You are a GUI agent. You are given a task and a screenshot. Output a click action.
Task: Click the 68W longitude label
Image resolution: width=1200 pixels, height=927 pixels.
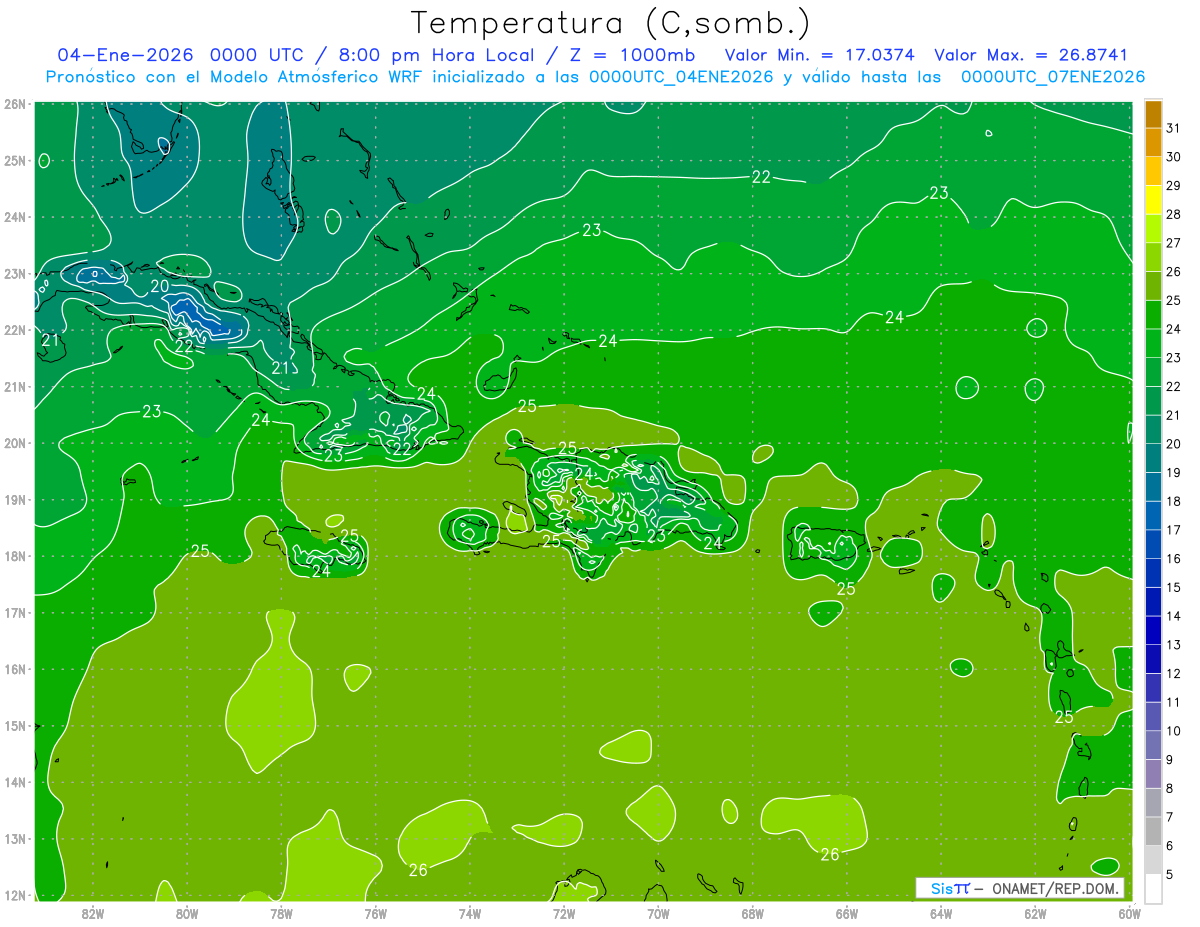pyautogui.click(x=753, y=913)
